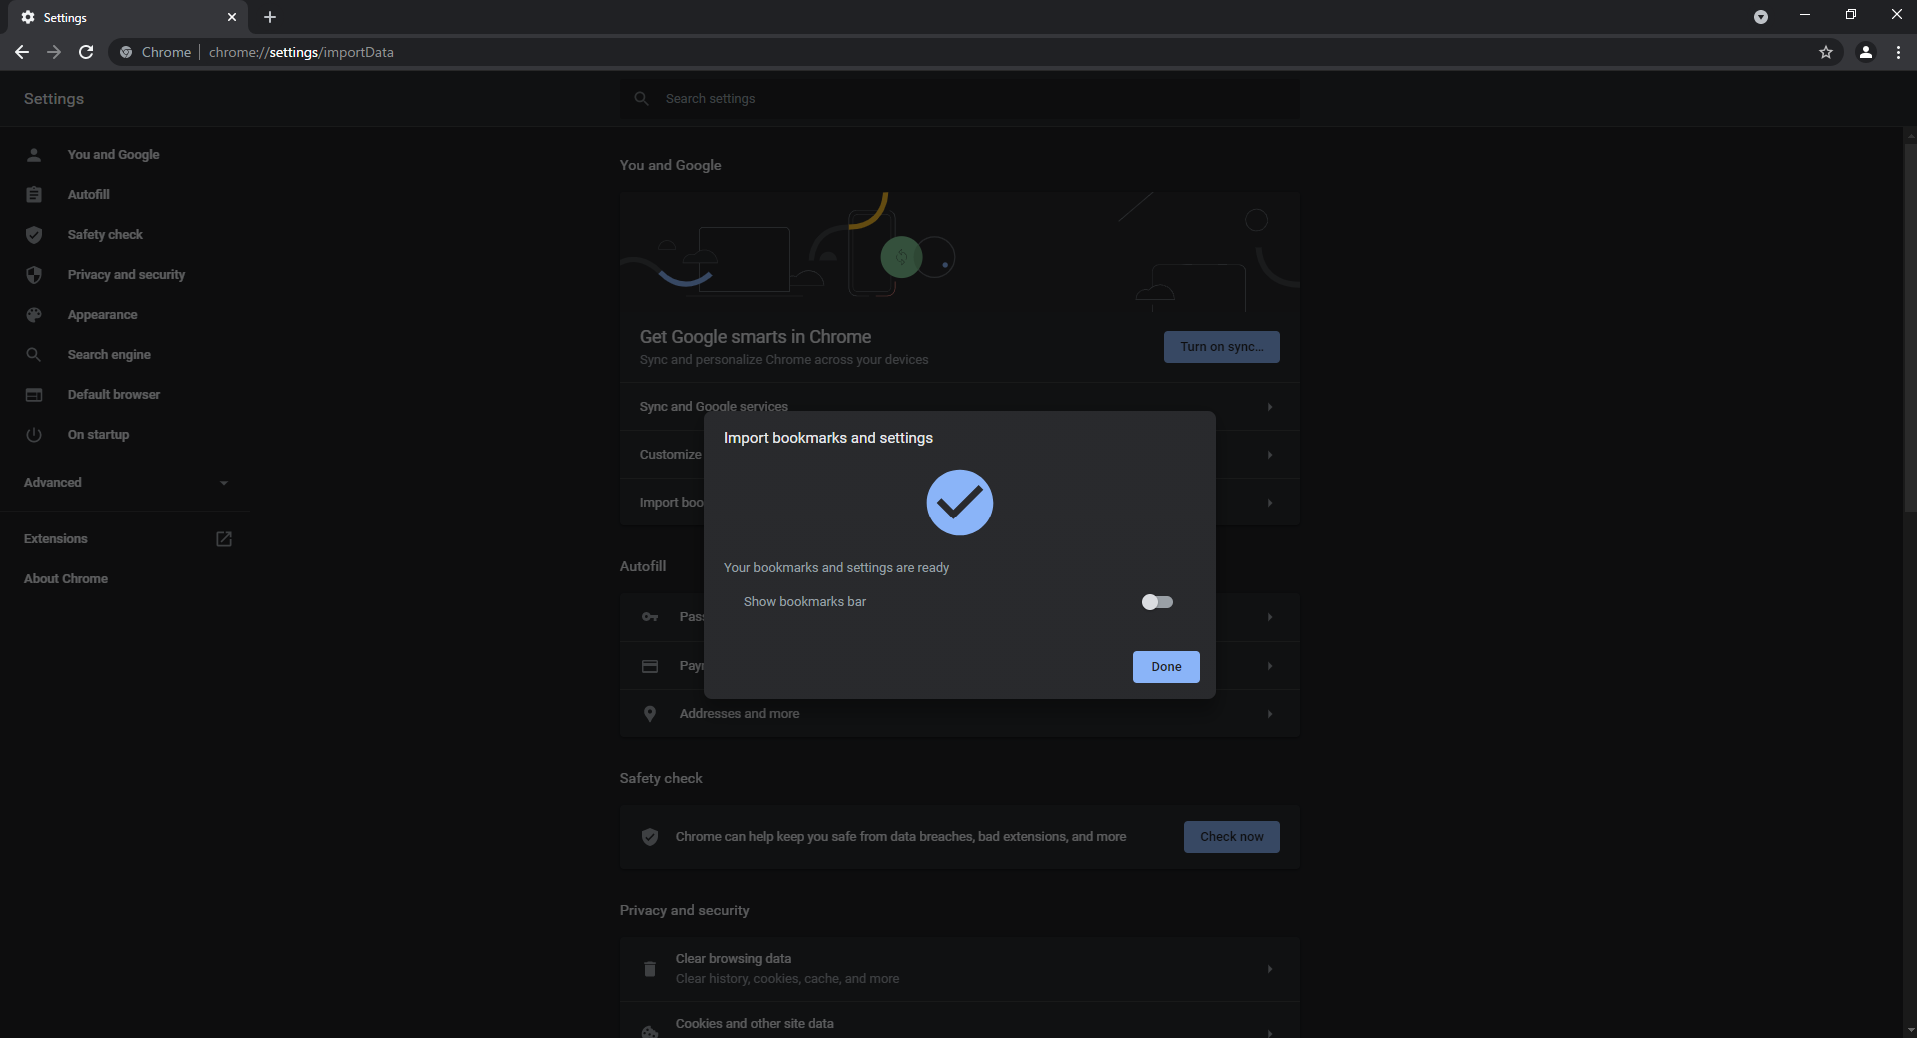Open a new tab with plus button

pos(270,17)
